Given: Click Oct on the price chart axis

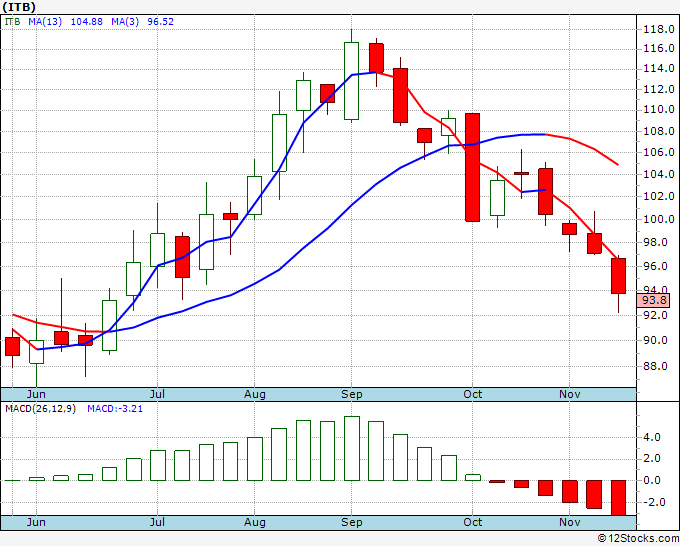Looking at the screenshot, I should point(472,394).
